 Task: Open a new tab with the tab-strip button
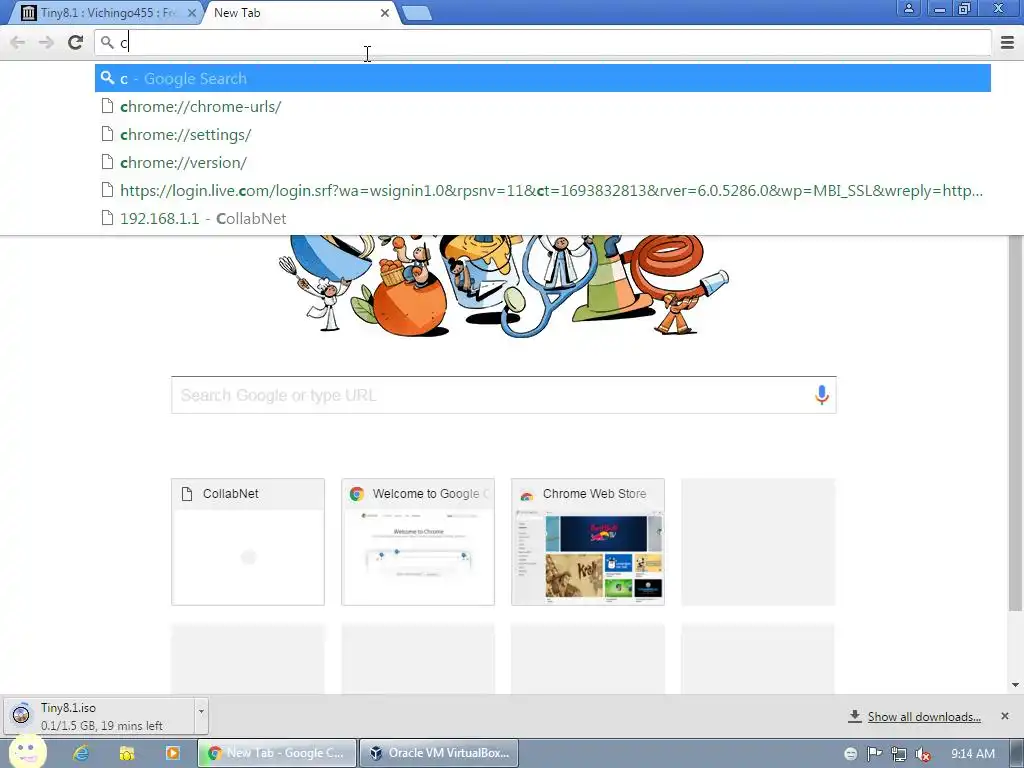click(417, 13)
